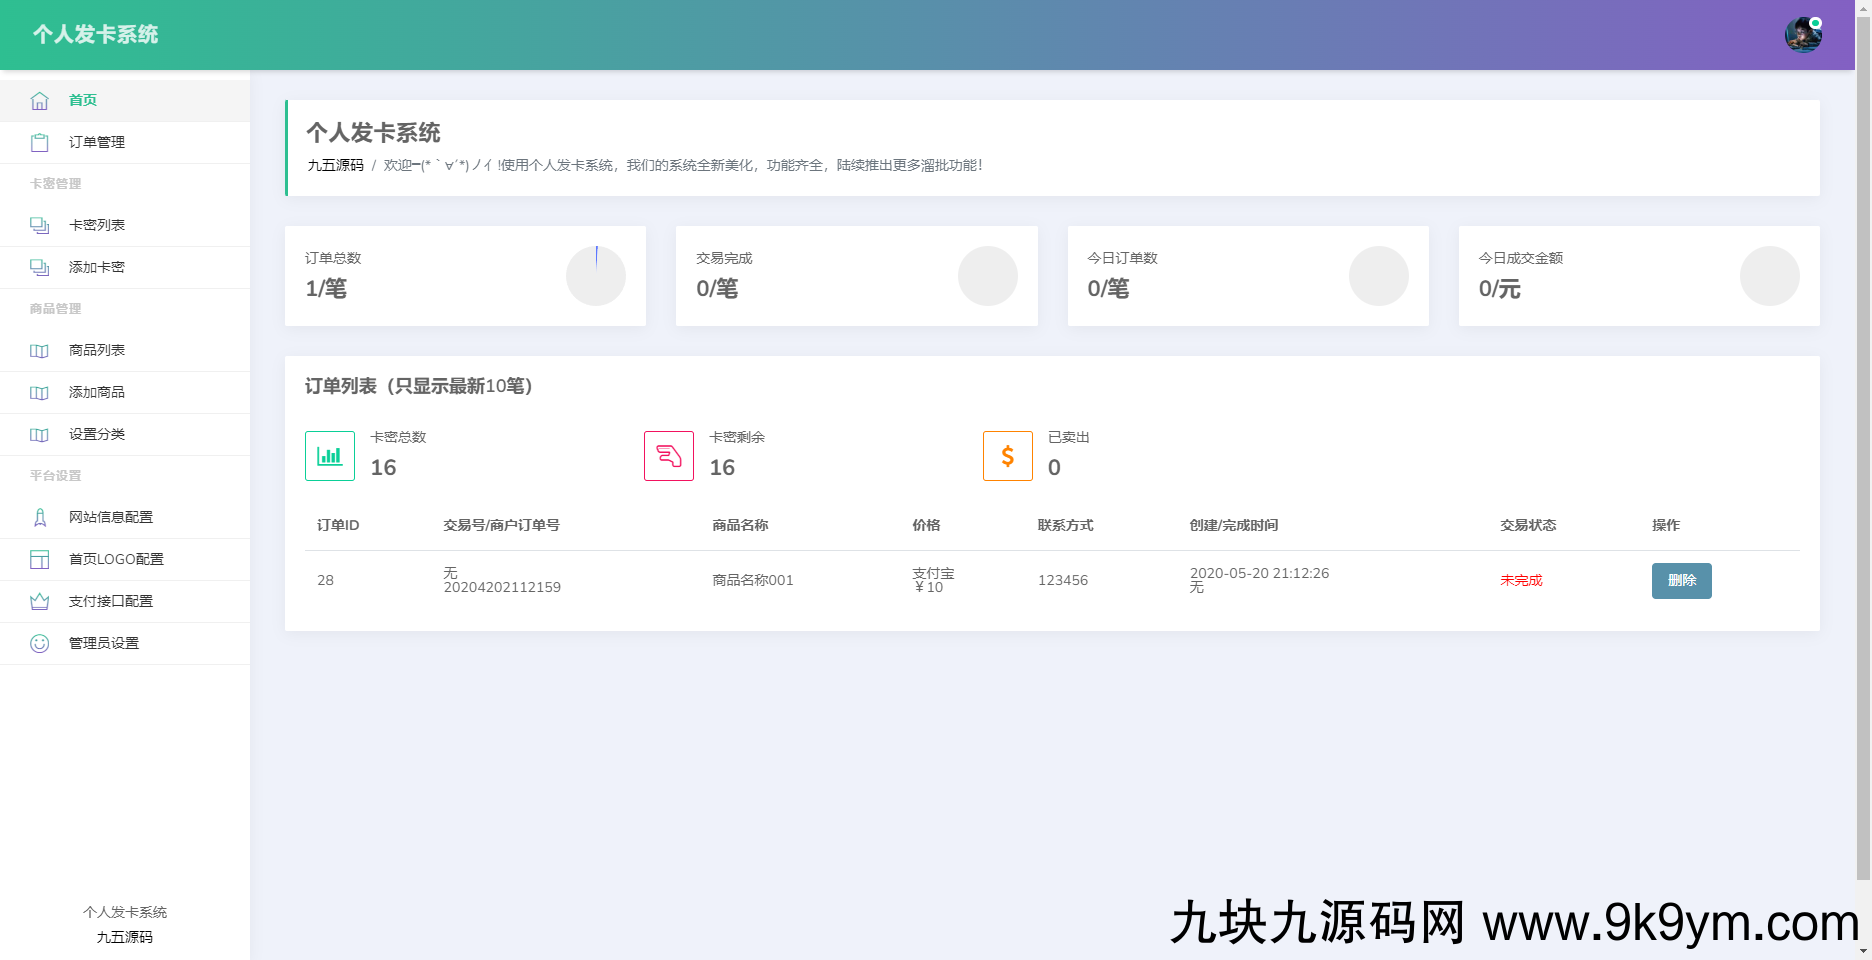
Task: Click the icon next to 添加卡密
Action: pos(40,268)
